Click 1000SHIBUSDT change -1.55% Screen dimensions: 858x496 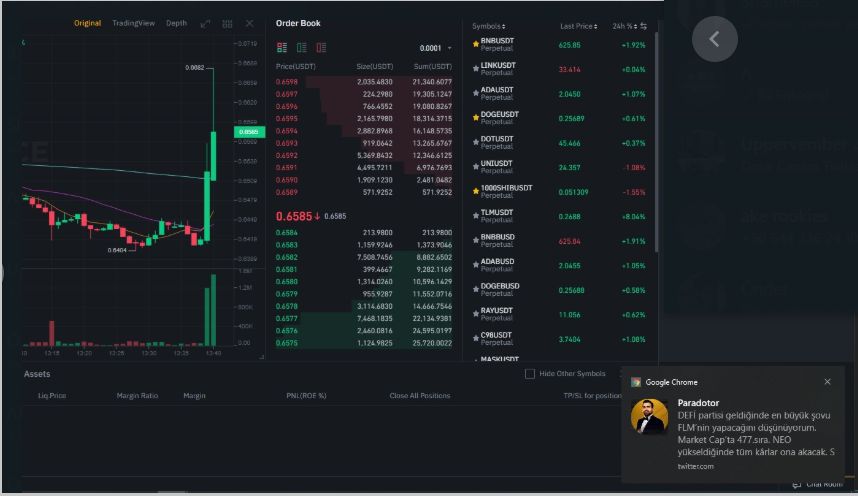point(634,192)
